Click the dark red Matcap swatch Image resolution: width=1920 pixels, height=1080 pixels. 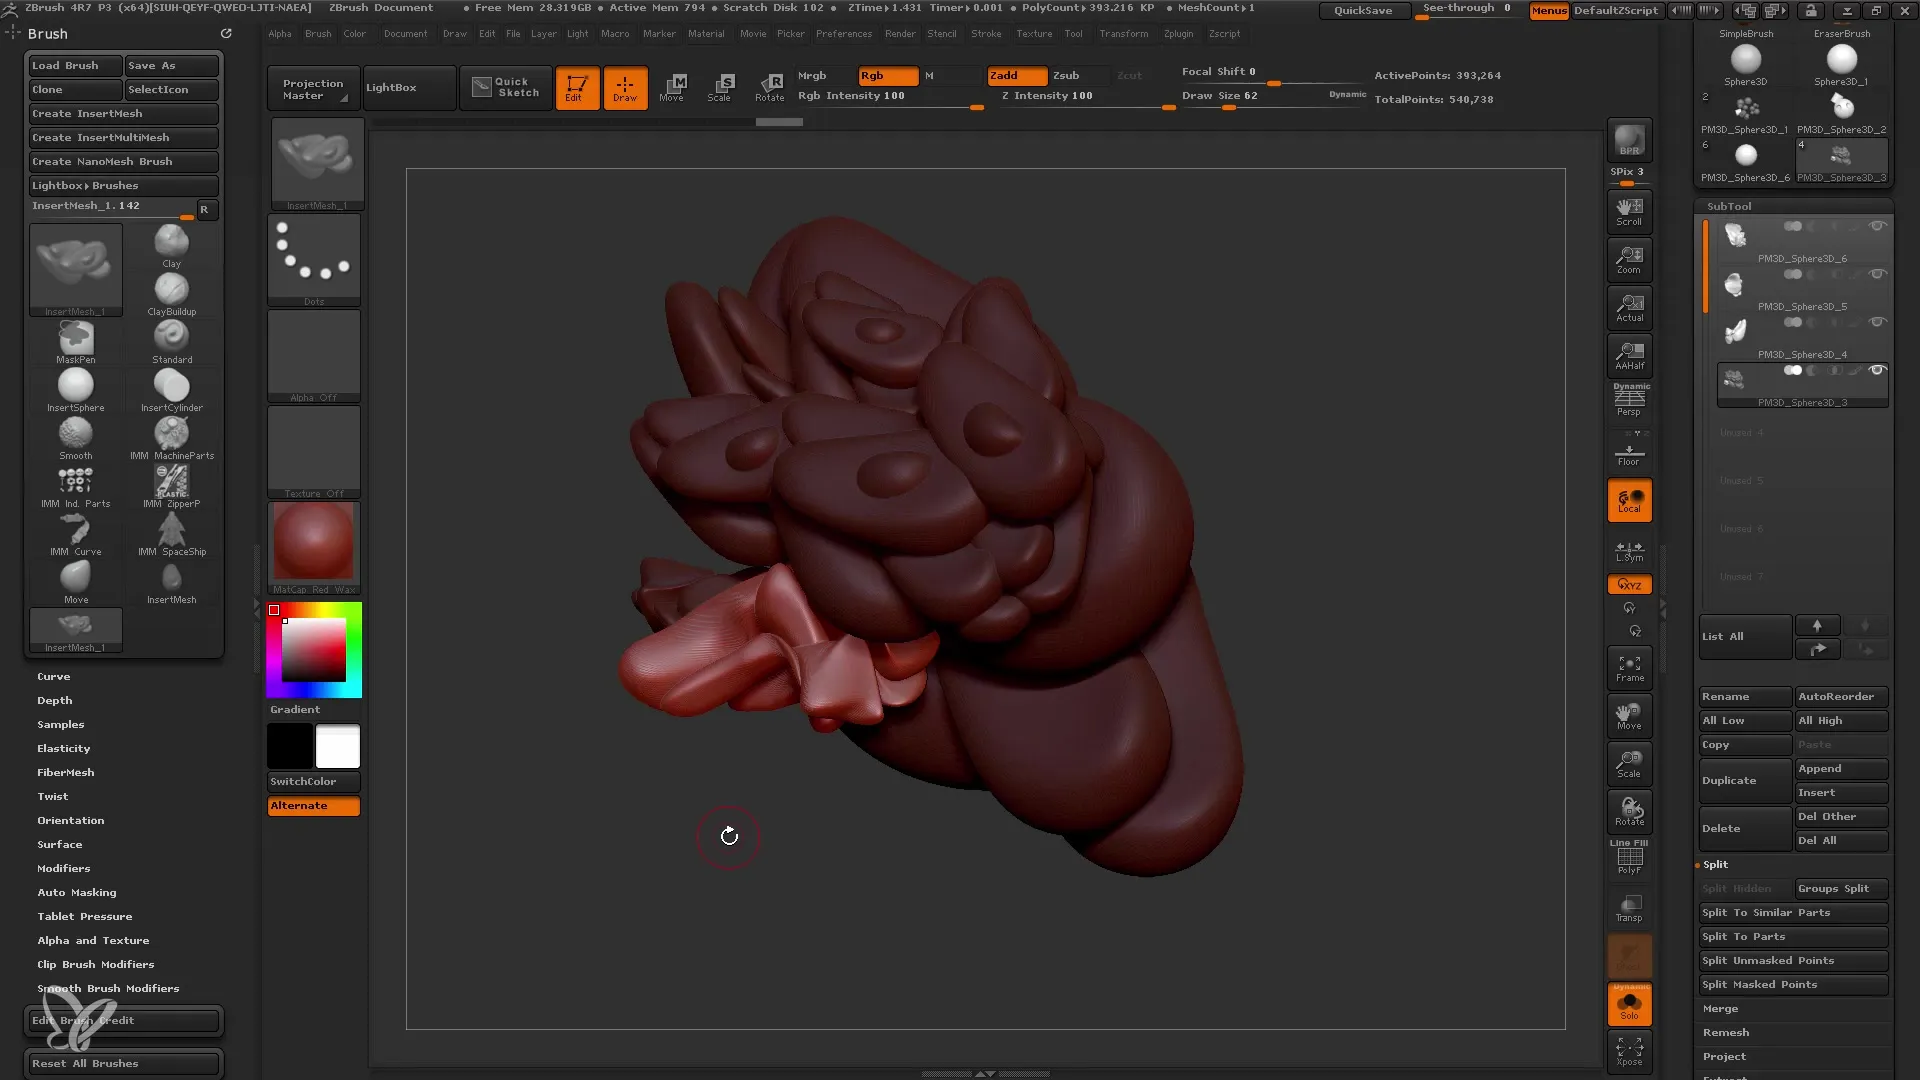314,545
